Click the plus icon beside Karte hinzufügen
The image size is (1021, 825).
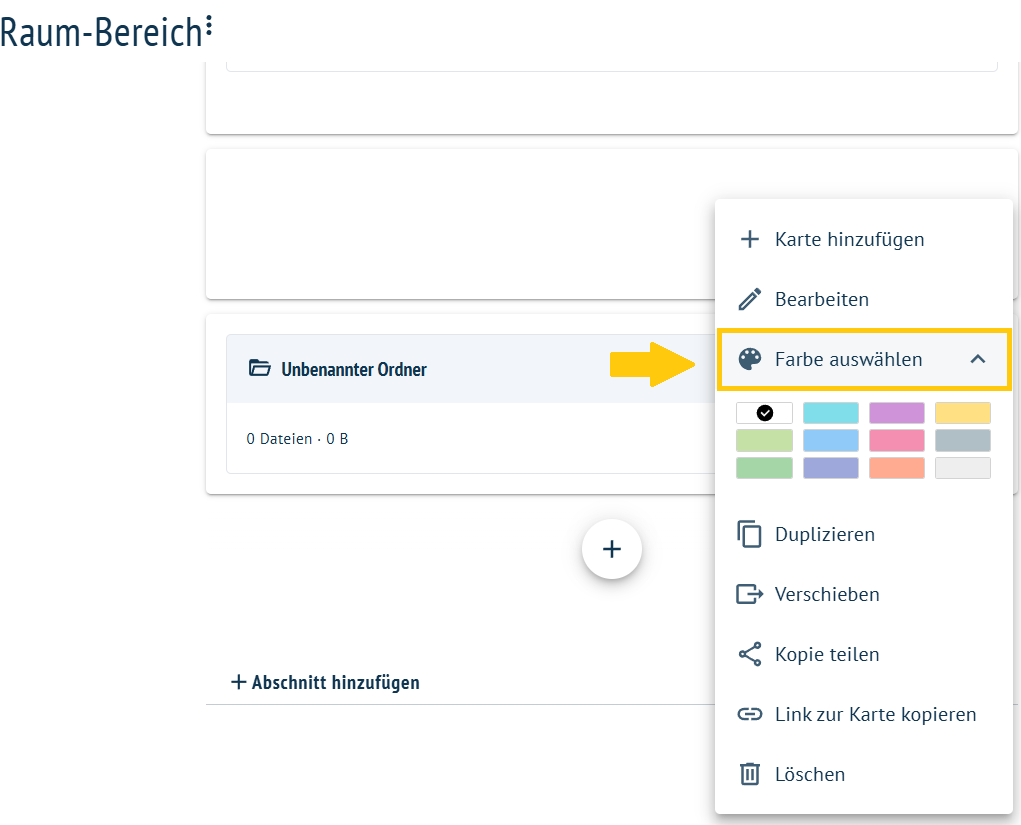749,239
